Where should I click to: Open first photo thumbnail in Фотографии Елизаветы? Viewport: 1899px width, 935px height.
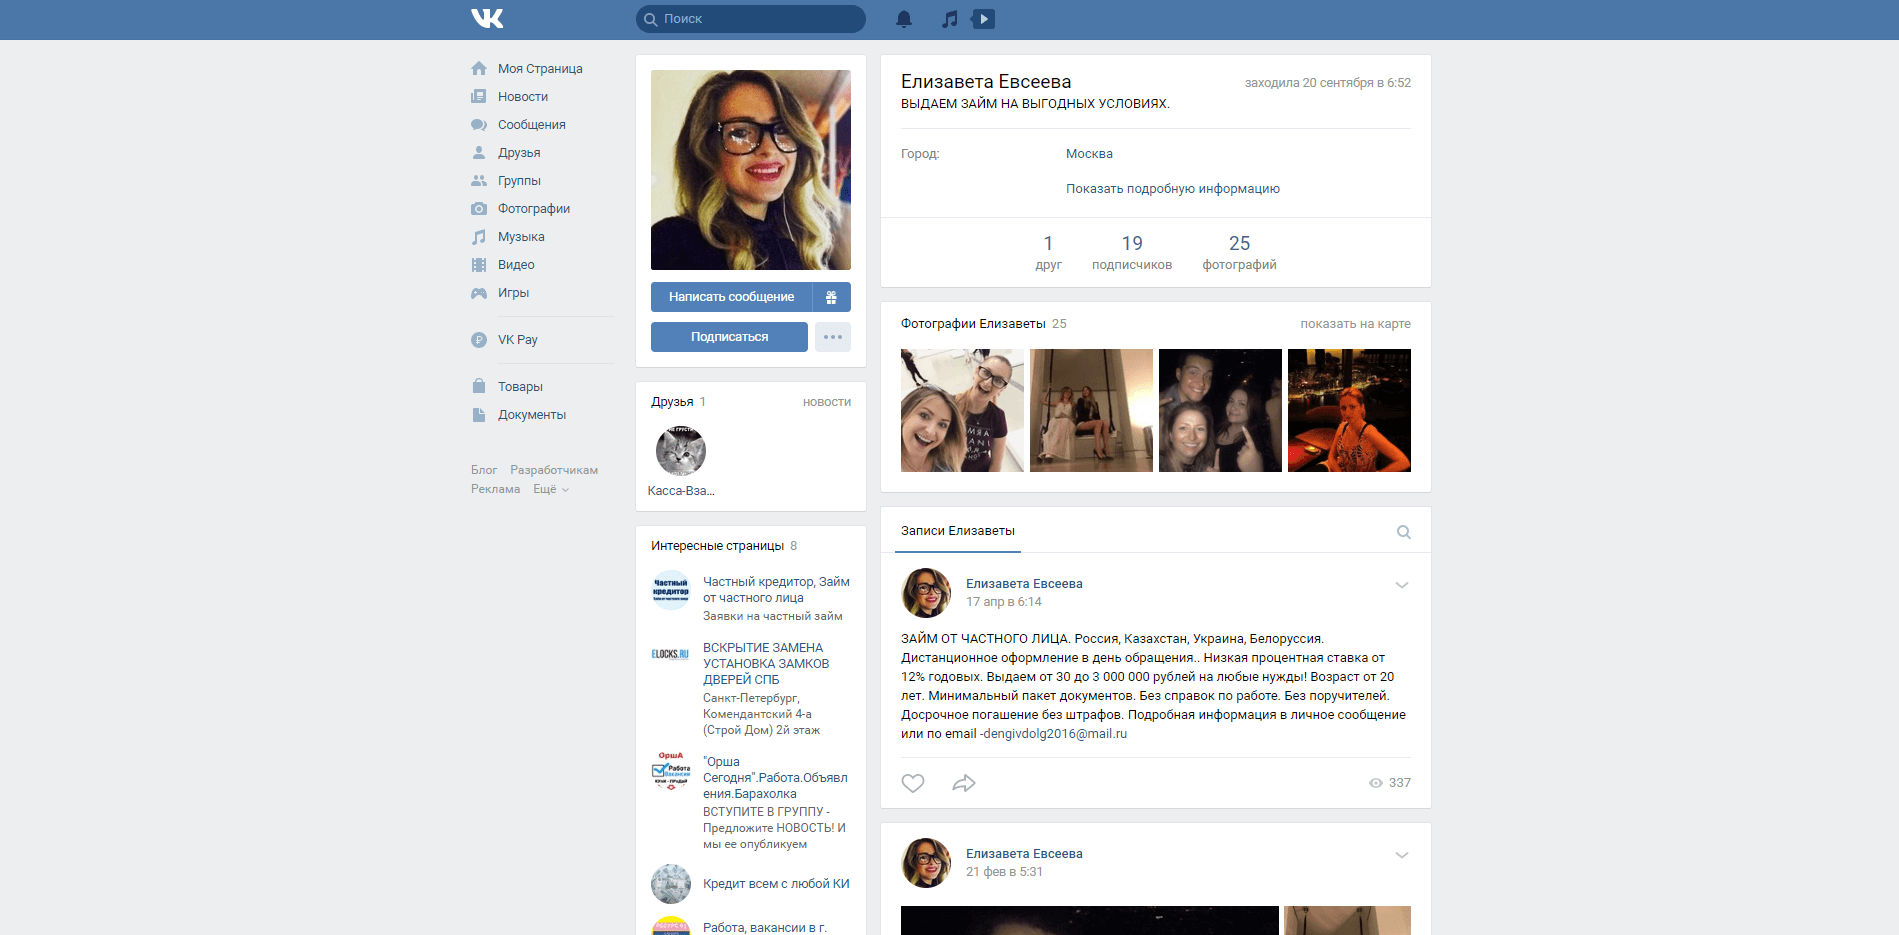point(961,410)
